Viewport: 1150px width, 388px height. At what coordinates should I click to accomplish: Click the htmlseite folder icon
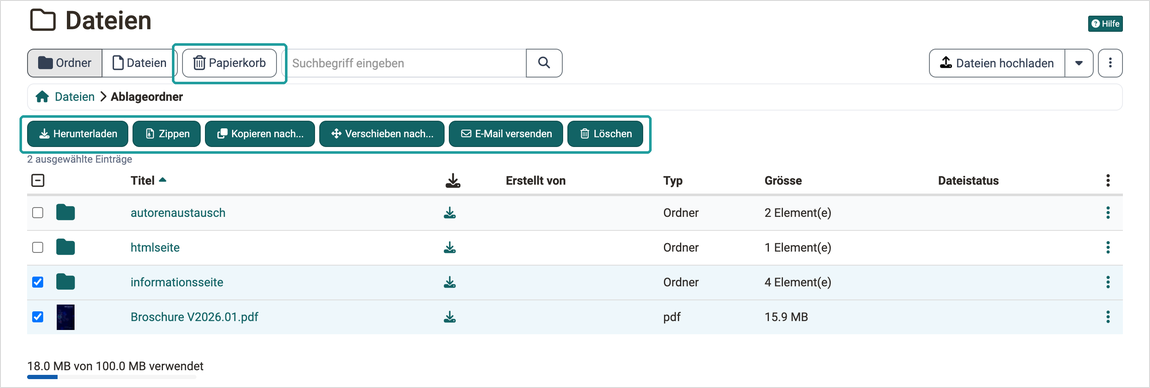(x=66, y=247)
